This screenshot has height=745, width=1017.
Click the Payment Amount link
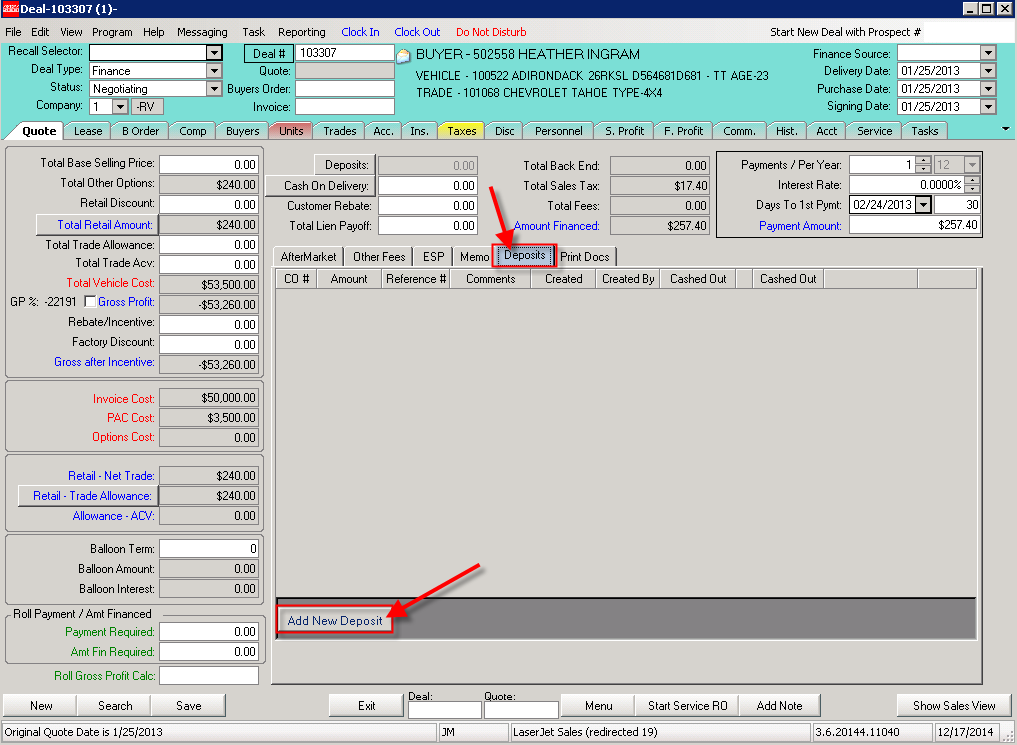pyautogui.click(x=800, y=226)
